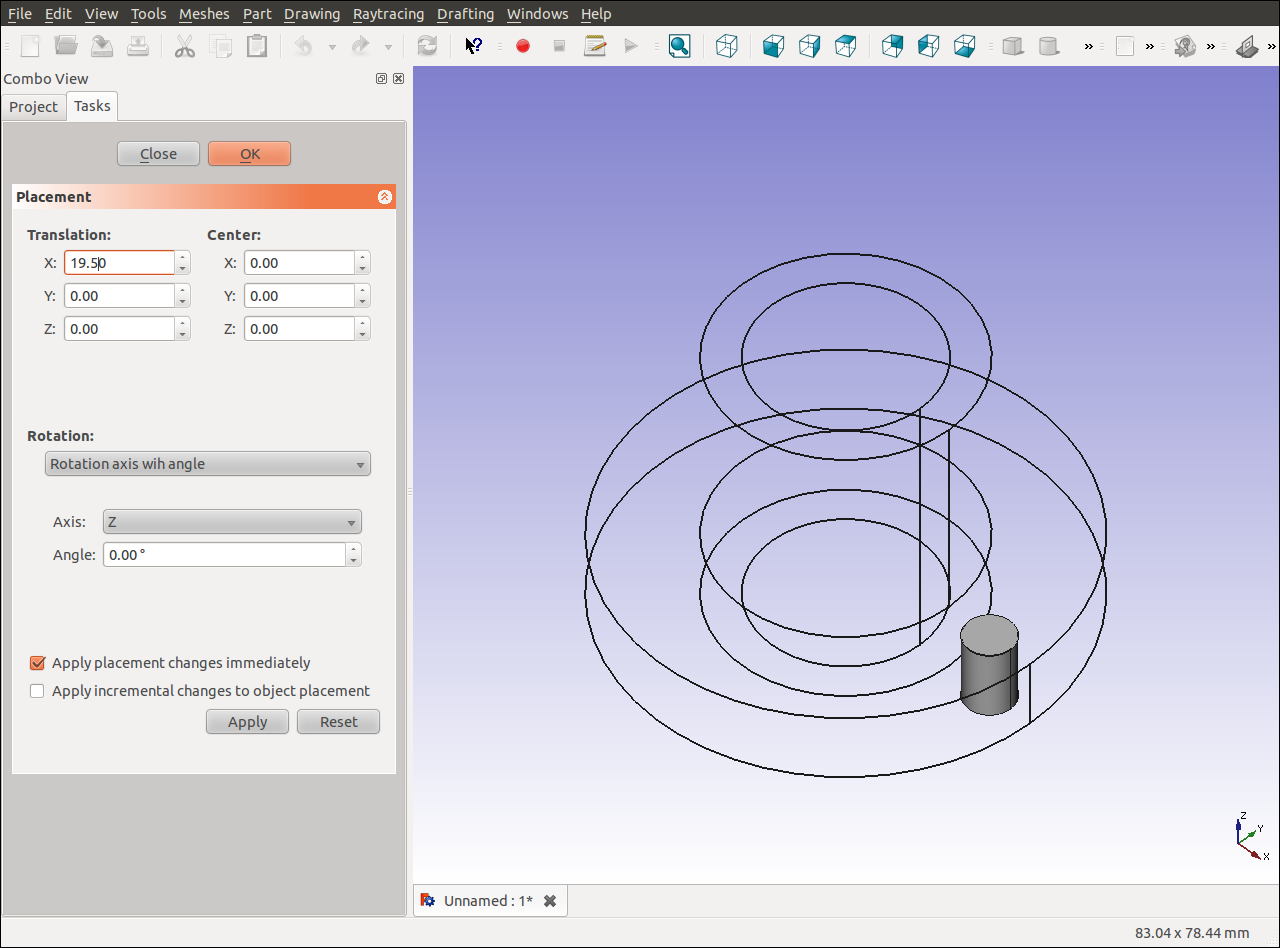Increase Translation X with the up stepper
Image resolution: width=1280 pixels, height=948 pixels.
coord(182,257)
